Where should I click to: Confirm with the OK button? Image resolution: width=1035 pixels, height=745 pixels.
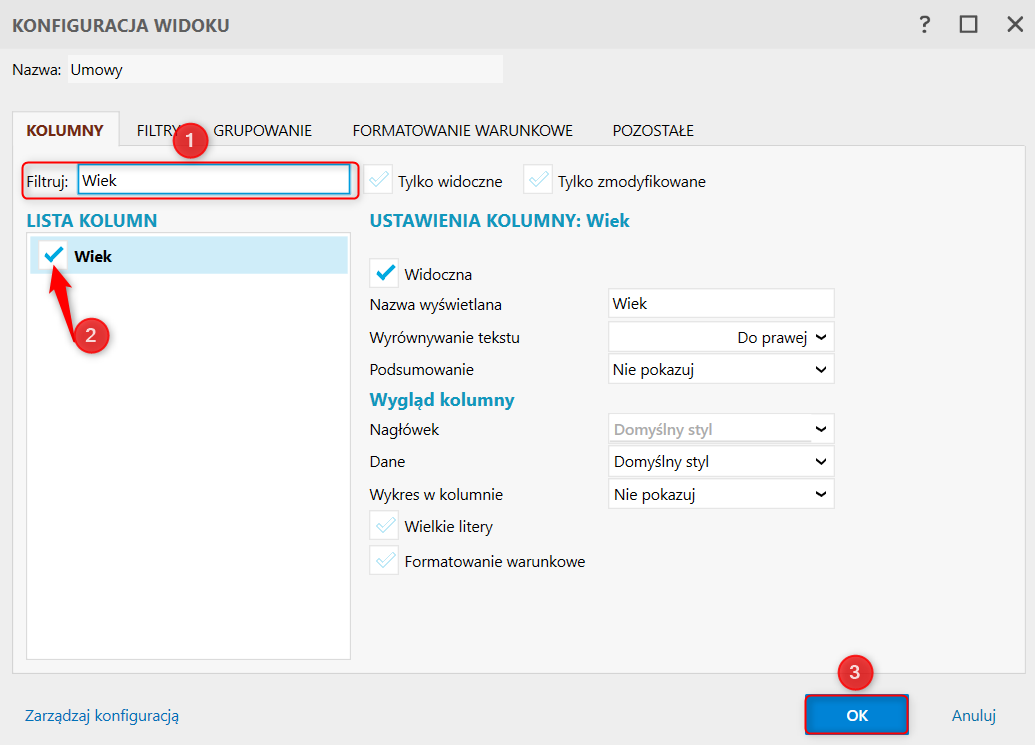pyautogui.click(x=857, y=715)
